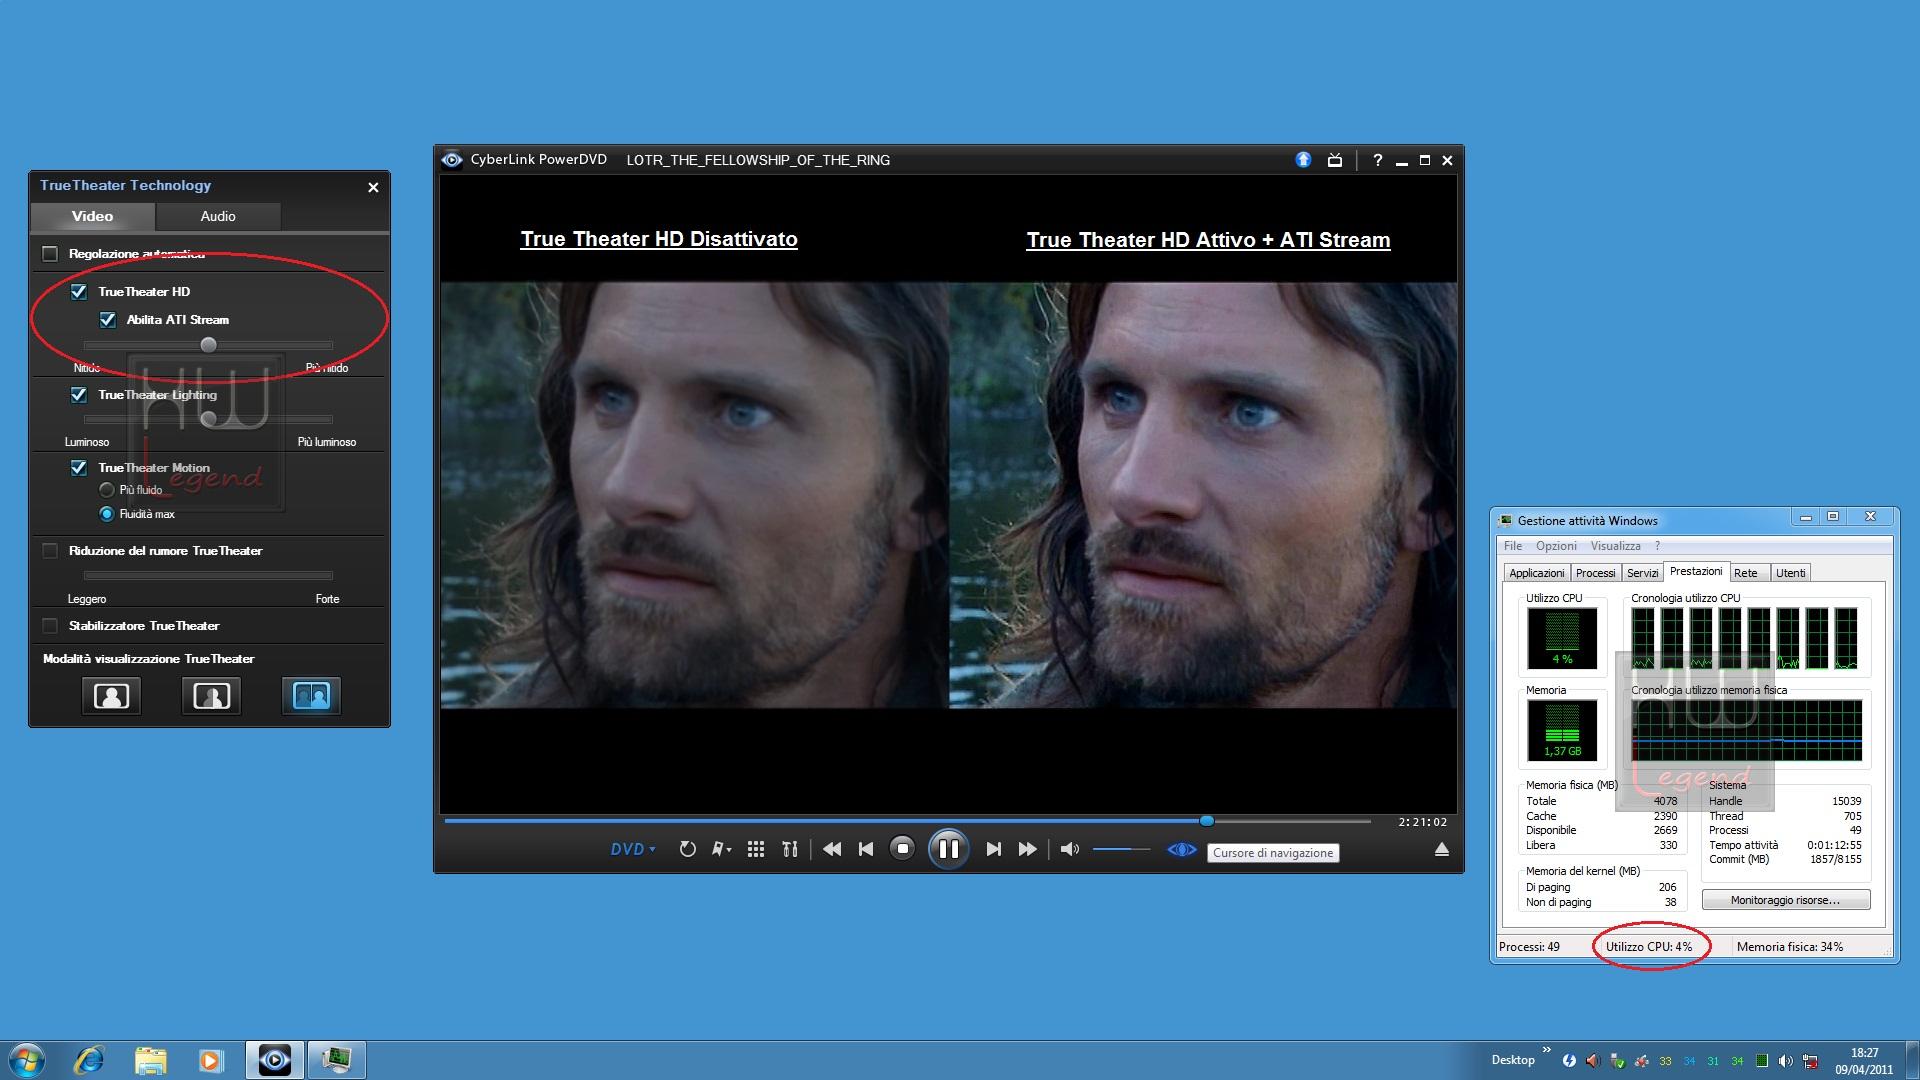Click the fast forward button
The width and height of the screenshot is (1920, 1080).
pyautogui.click(x=1027, y=849)
